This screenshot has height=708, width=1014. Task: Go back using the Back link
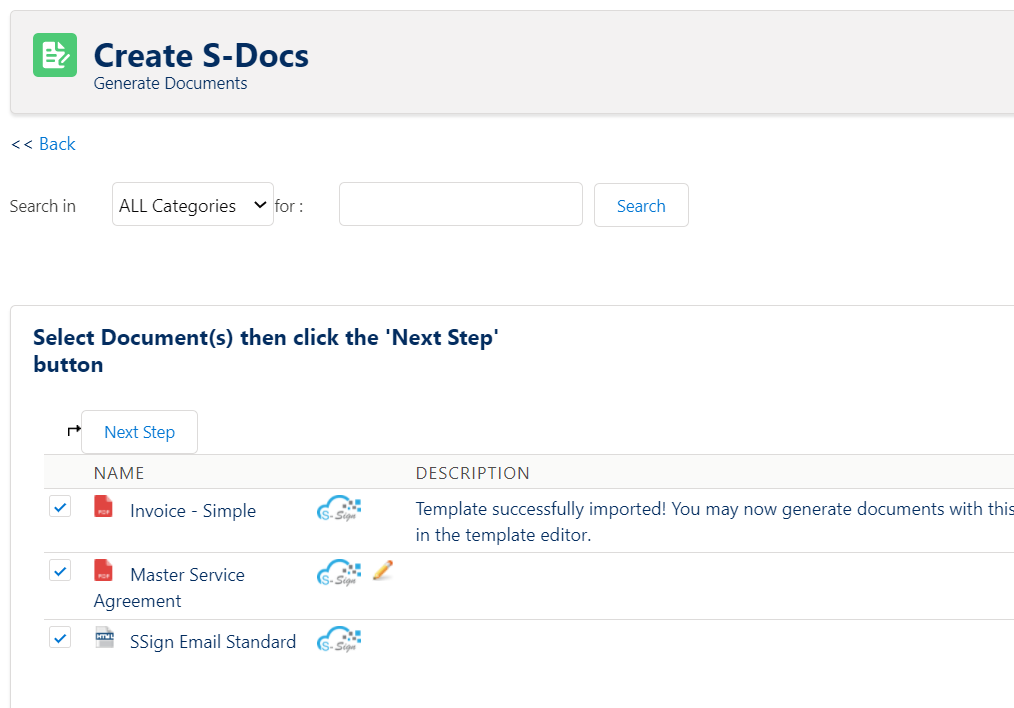[57, 144]
